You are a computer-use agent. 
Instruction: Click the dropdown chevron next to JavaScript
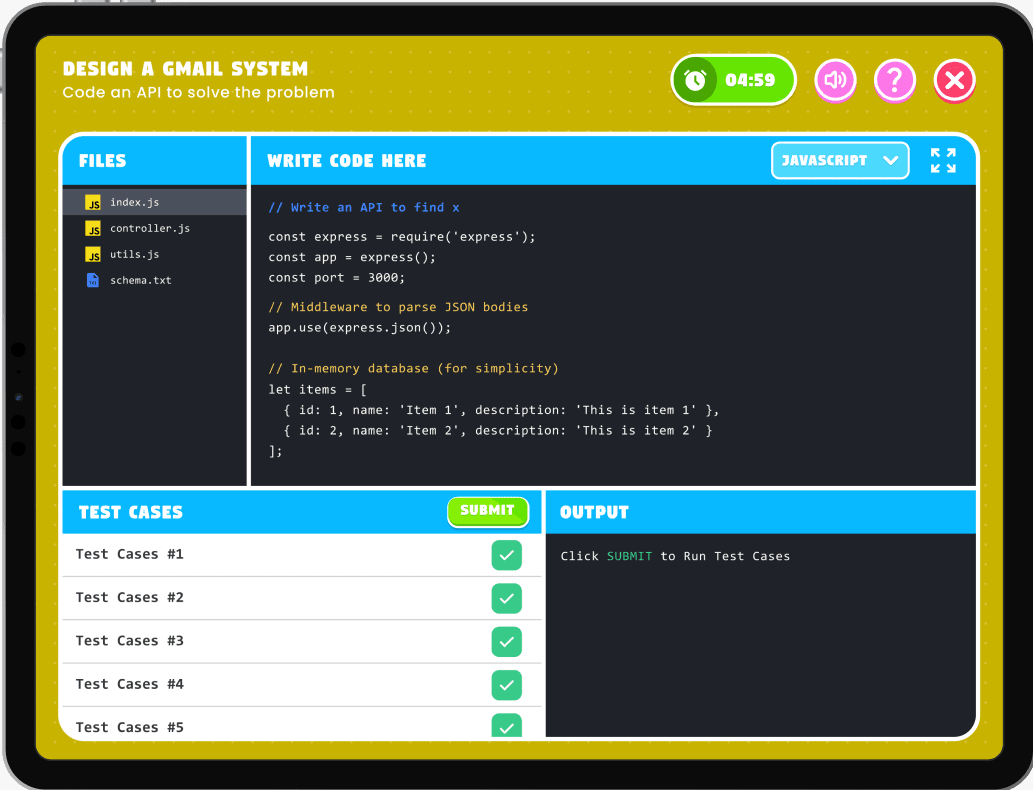891,160
